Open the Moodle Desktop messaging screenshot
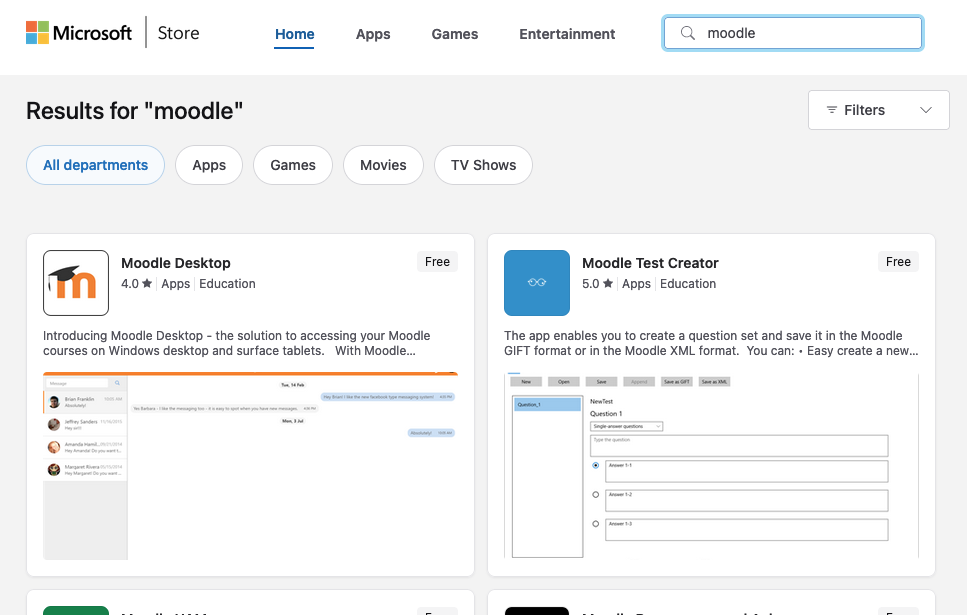 (250, 466)
